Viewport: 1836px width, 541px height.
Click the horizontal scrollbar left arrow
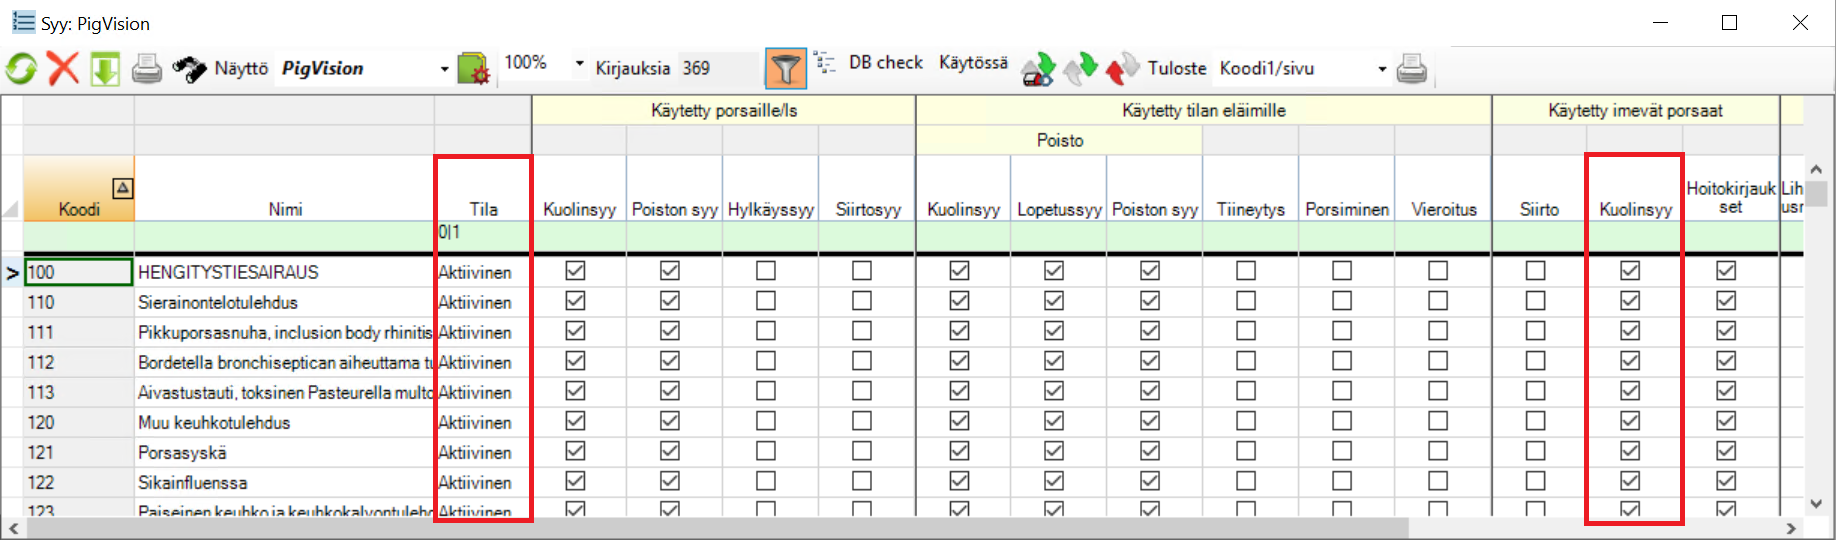[x=13, y=528]
